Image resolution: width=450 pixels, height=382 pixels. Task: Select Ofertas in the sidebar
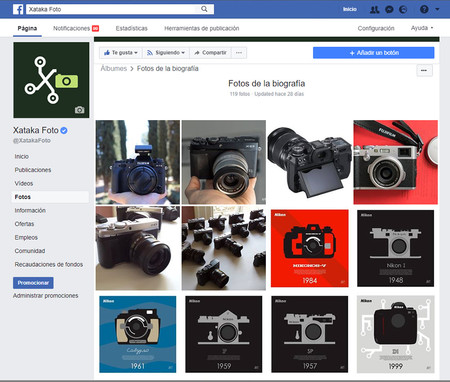pyautogui.click(x=24, y=224)
